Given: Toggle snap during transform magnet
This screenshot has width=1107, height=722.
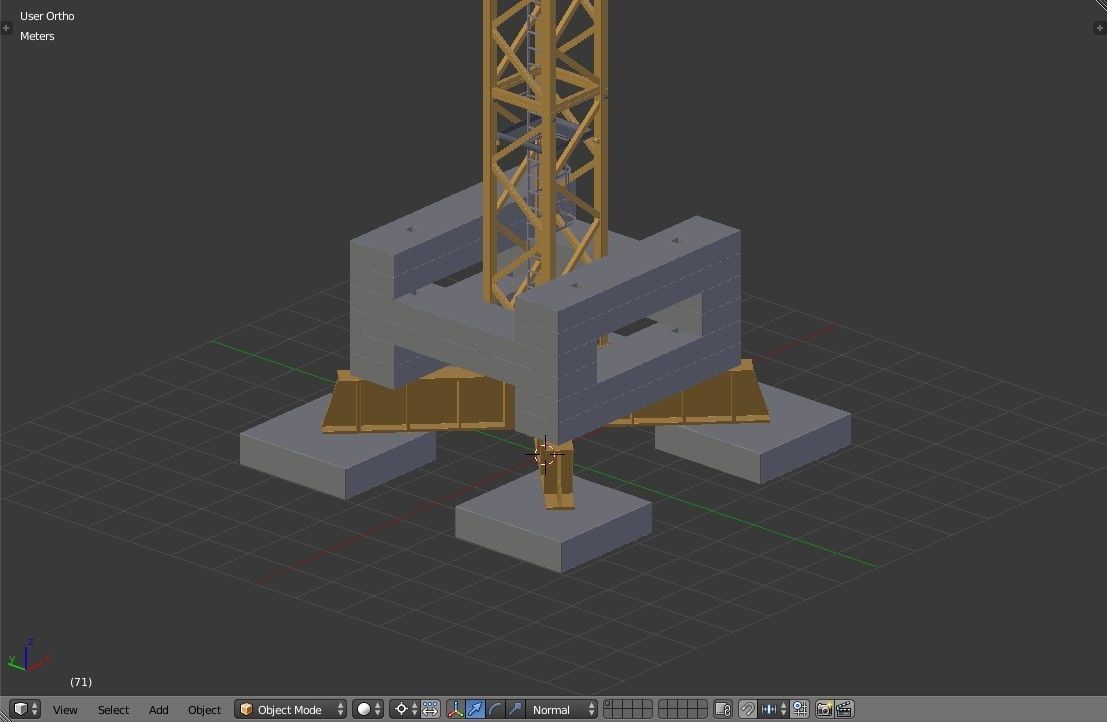Looking at the screenshot, I should (x=747, y=709).
